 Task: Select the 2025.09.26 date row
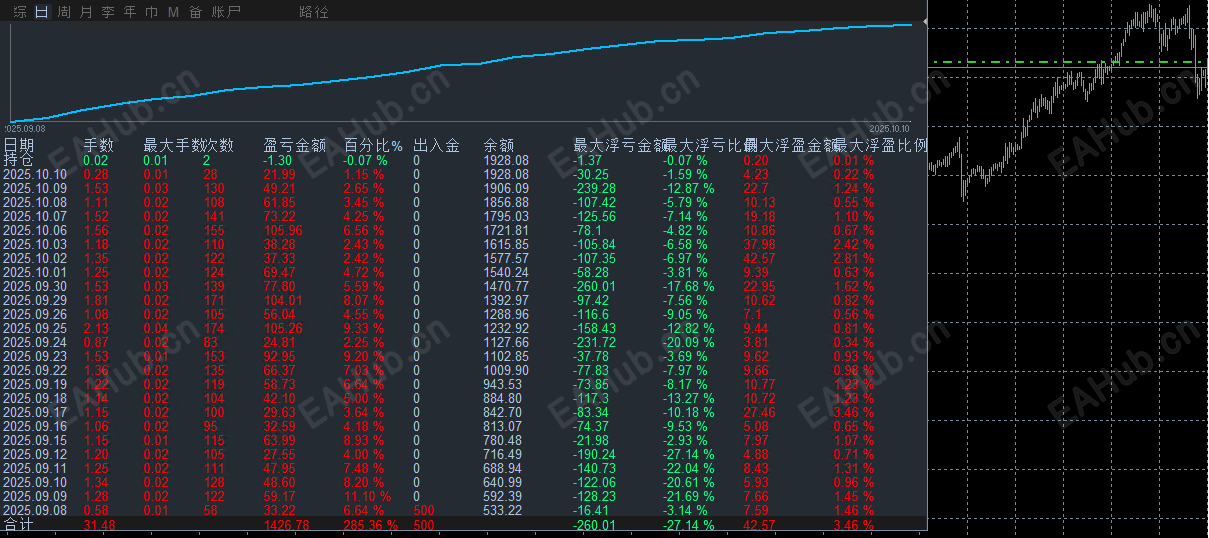pyautogui.click(x=35, y=314)
